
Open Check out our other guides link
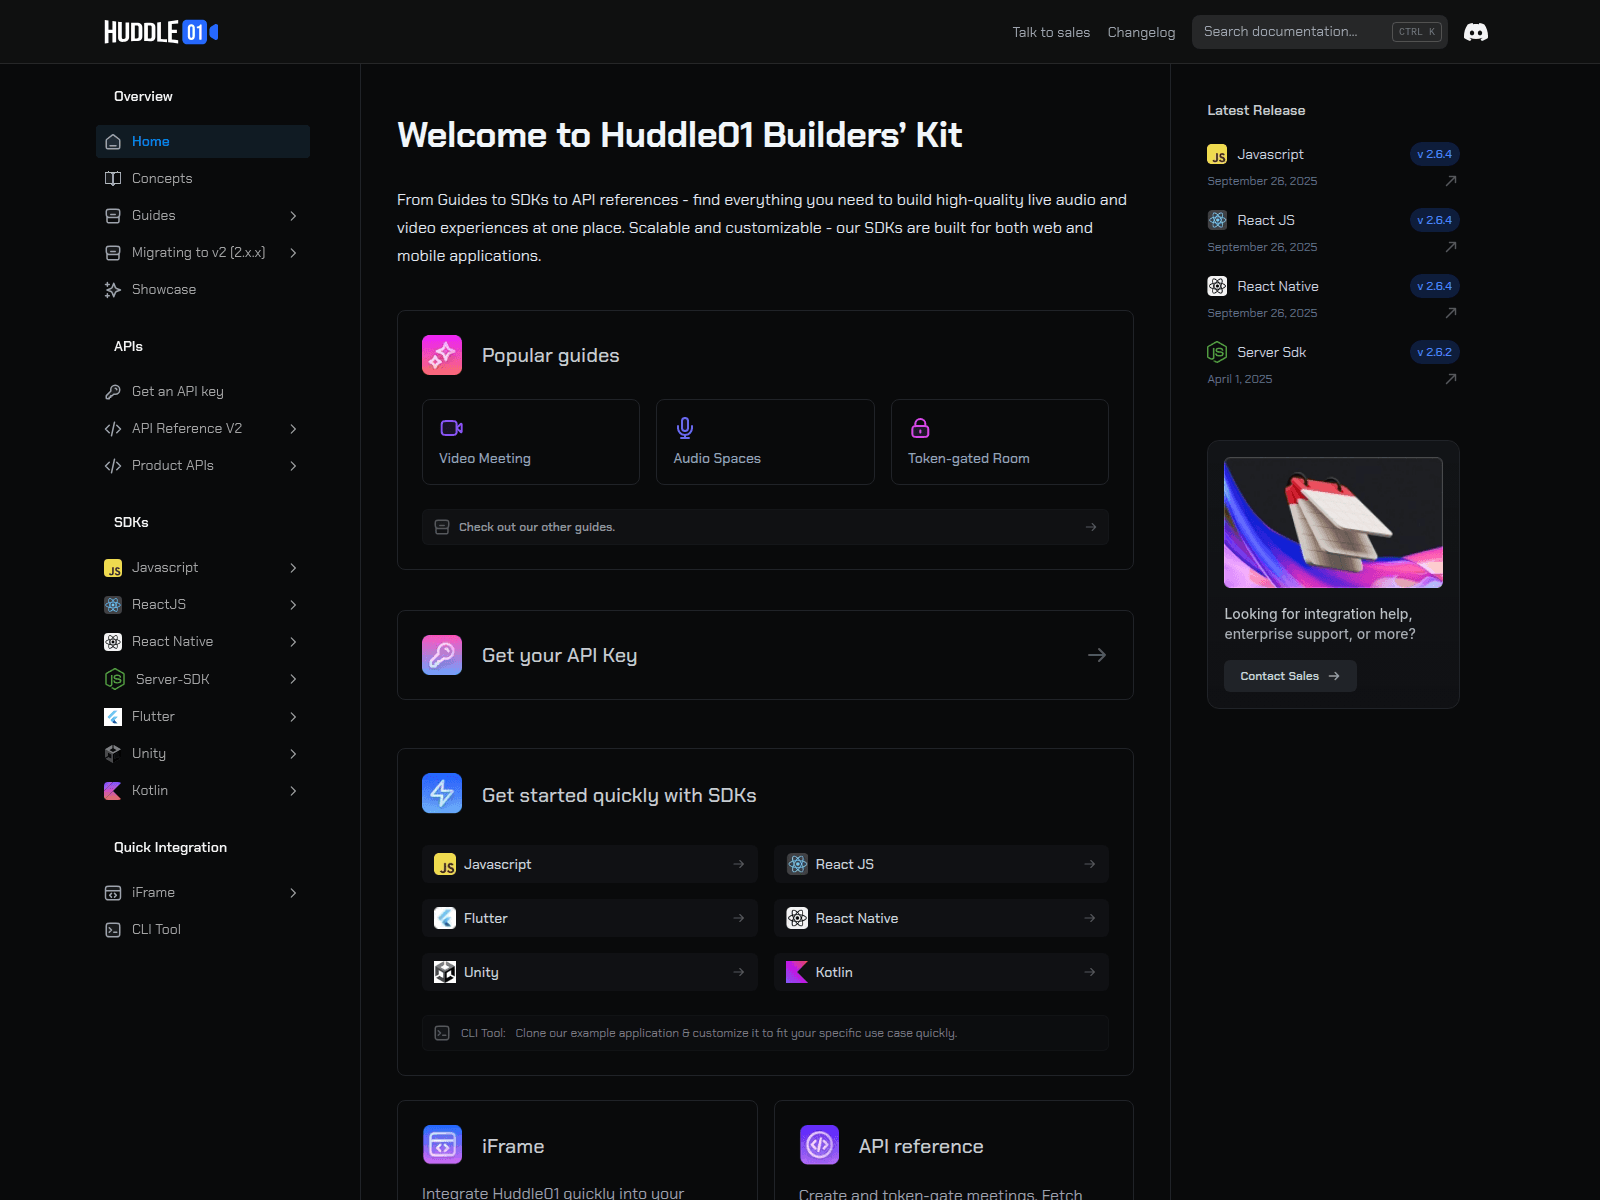536,527
